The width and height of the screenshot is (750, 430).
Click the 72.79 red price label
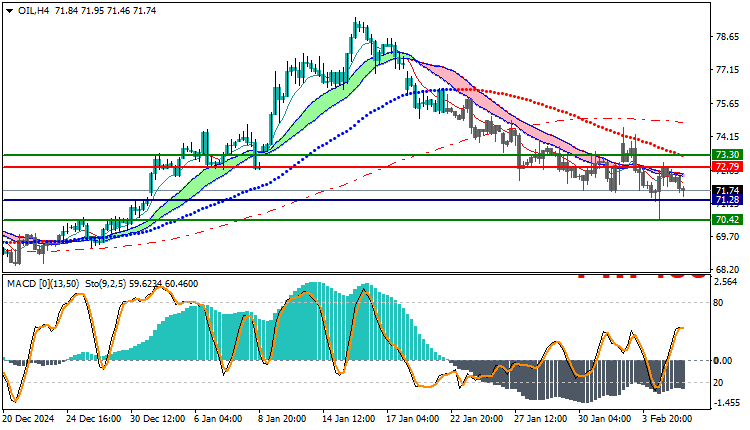tap(728, 167)
